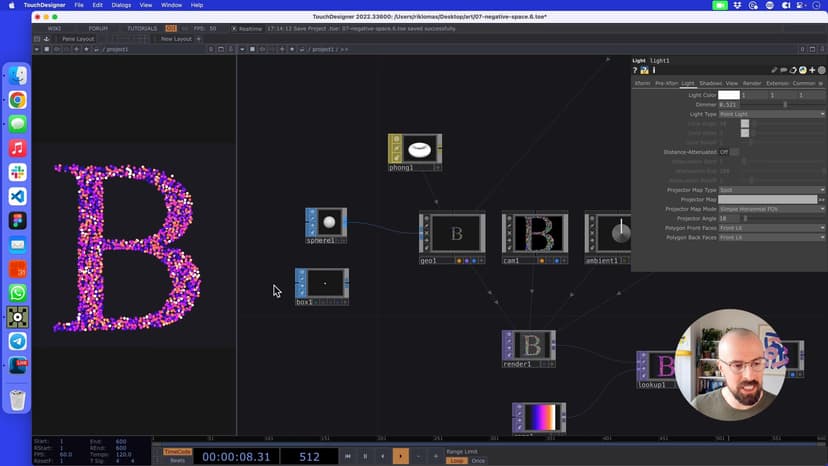Click the Python help icon in parameter panel
Image resolution: width=828 pixels, height=466 pixels.
pos(644,71)
